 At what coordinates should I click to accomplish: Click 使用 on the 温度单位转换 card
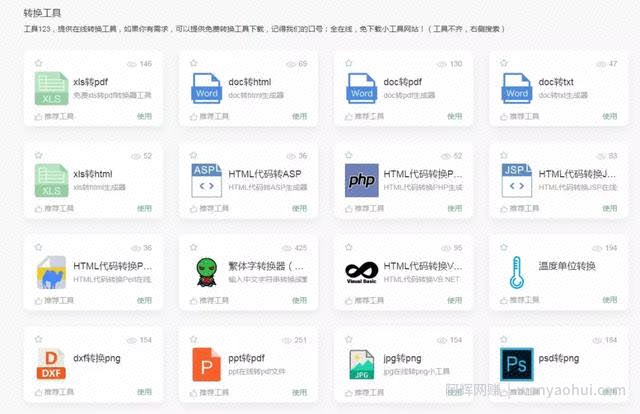click(x=609, y=300)
